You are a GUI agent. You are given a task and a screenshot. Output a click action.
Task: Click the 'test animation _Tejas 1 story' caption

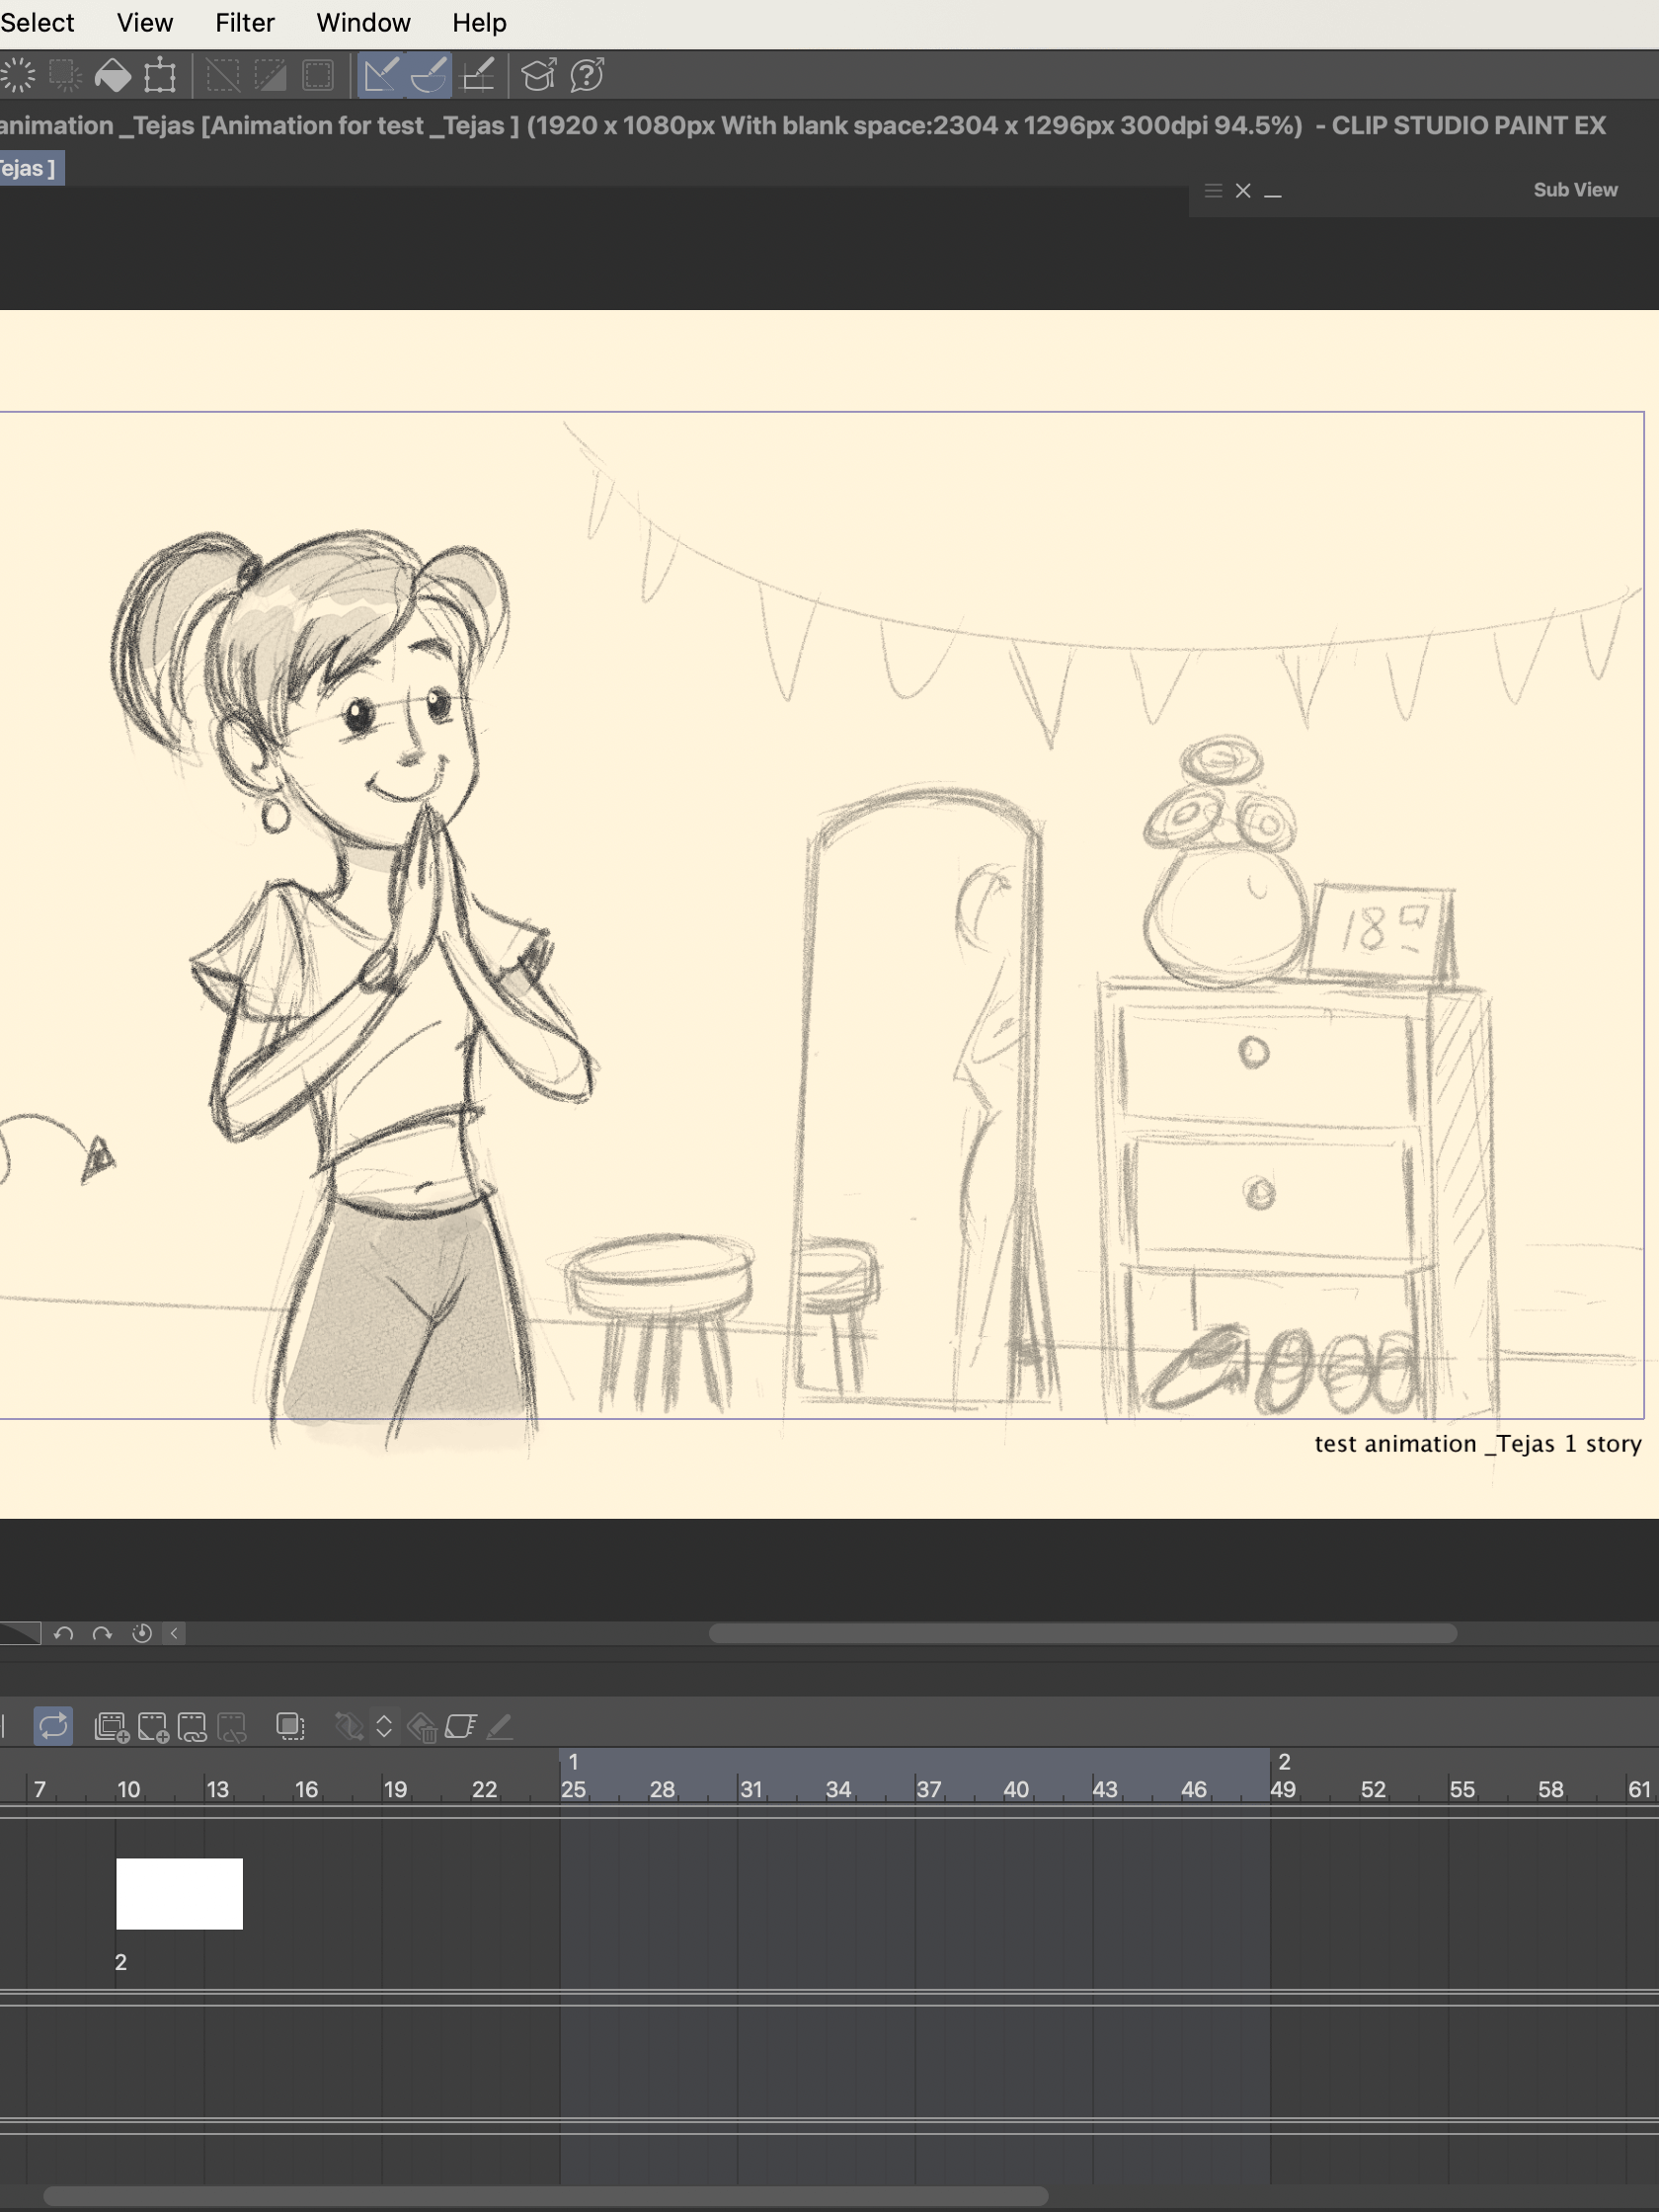click(x=1477, y=1443)
